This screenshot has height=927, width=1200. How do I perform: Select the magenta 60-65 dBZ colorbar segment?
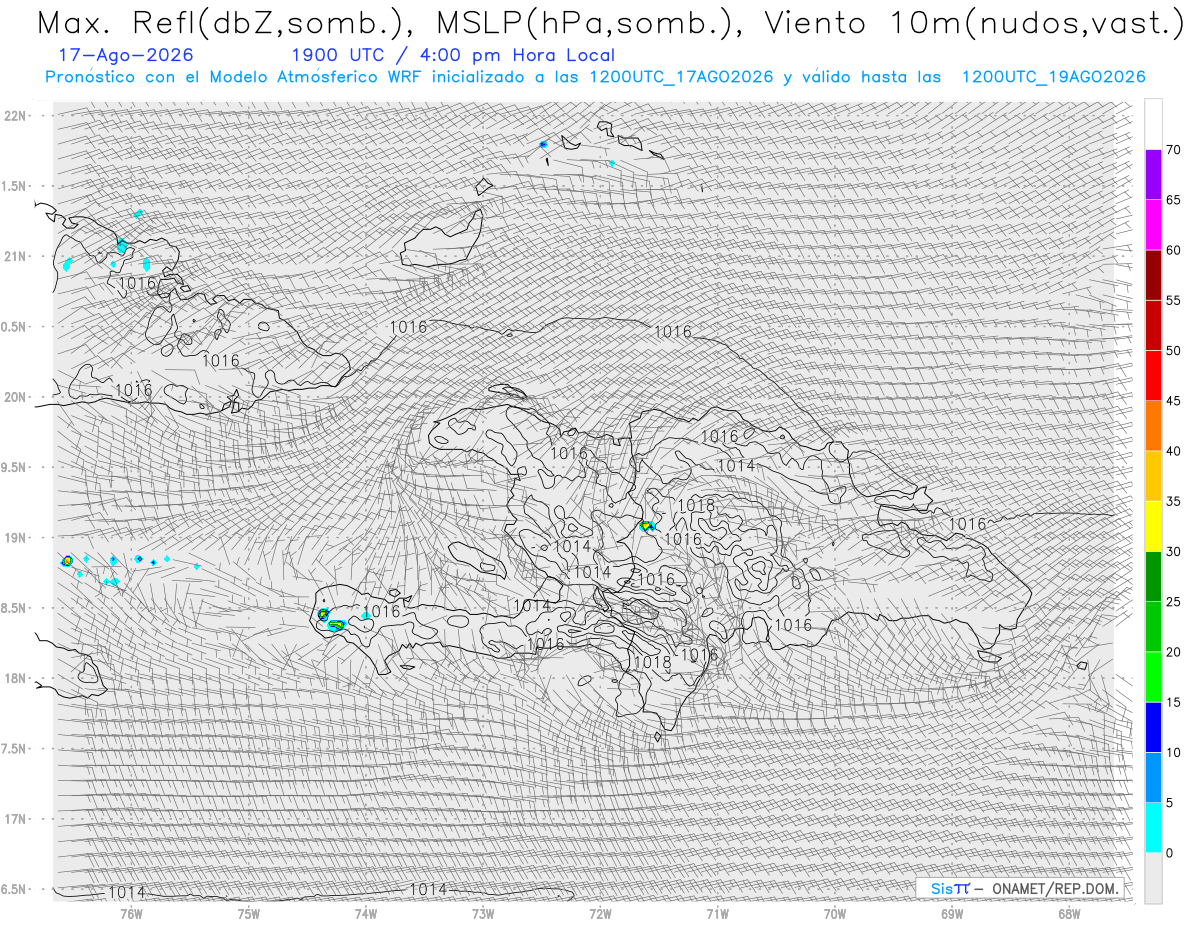(1153, 225)
